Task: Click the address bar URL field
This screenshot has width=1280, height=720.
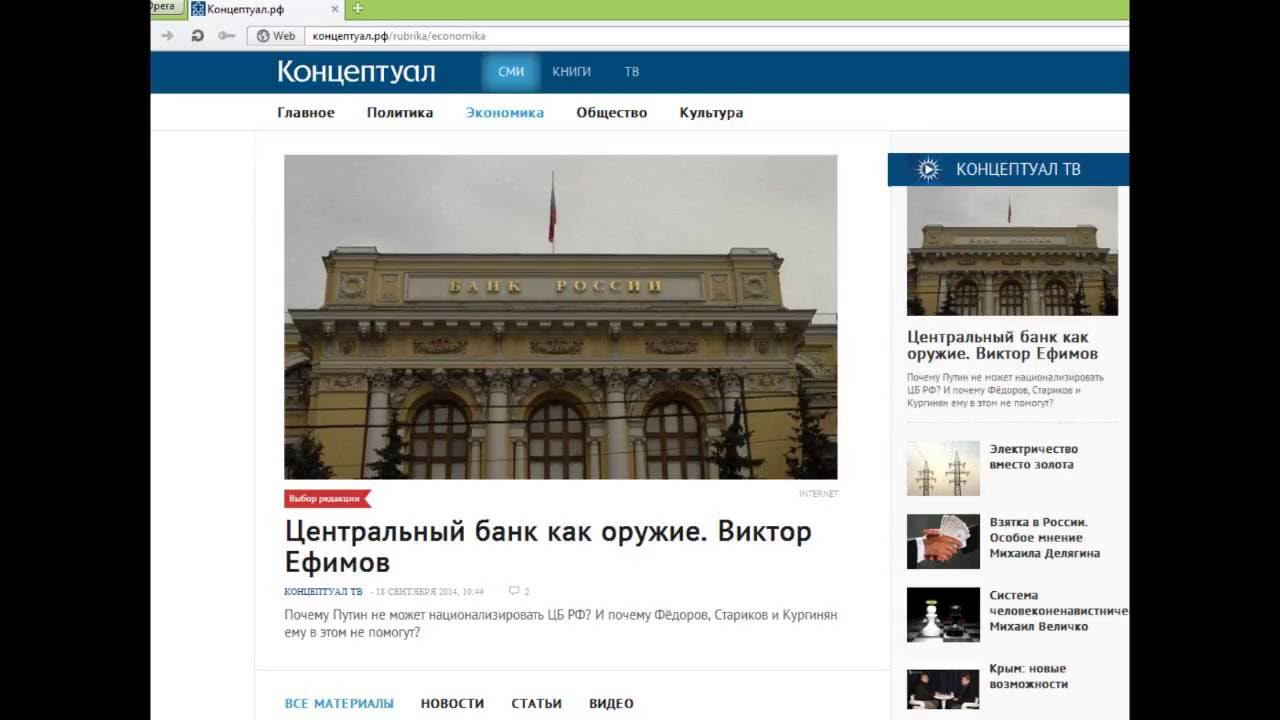Action: click(x=718, y=36)
